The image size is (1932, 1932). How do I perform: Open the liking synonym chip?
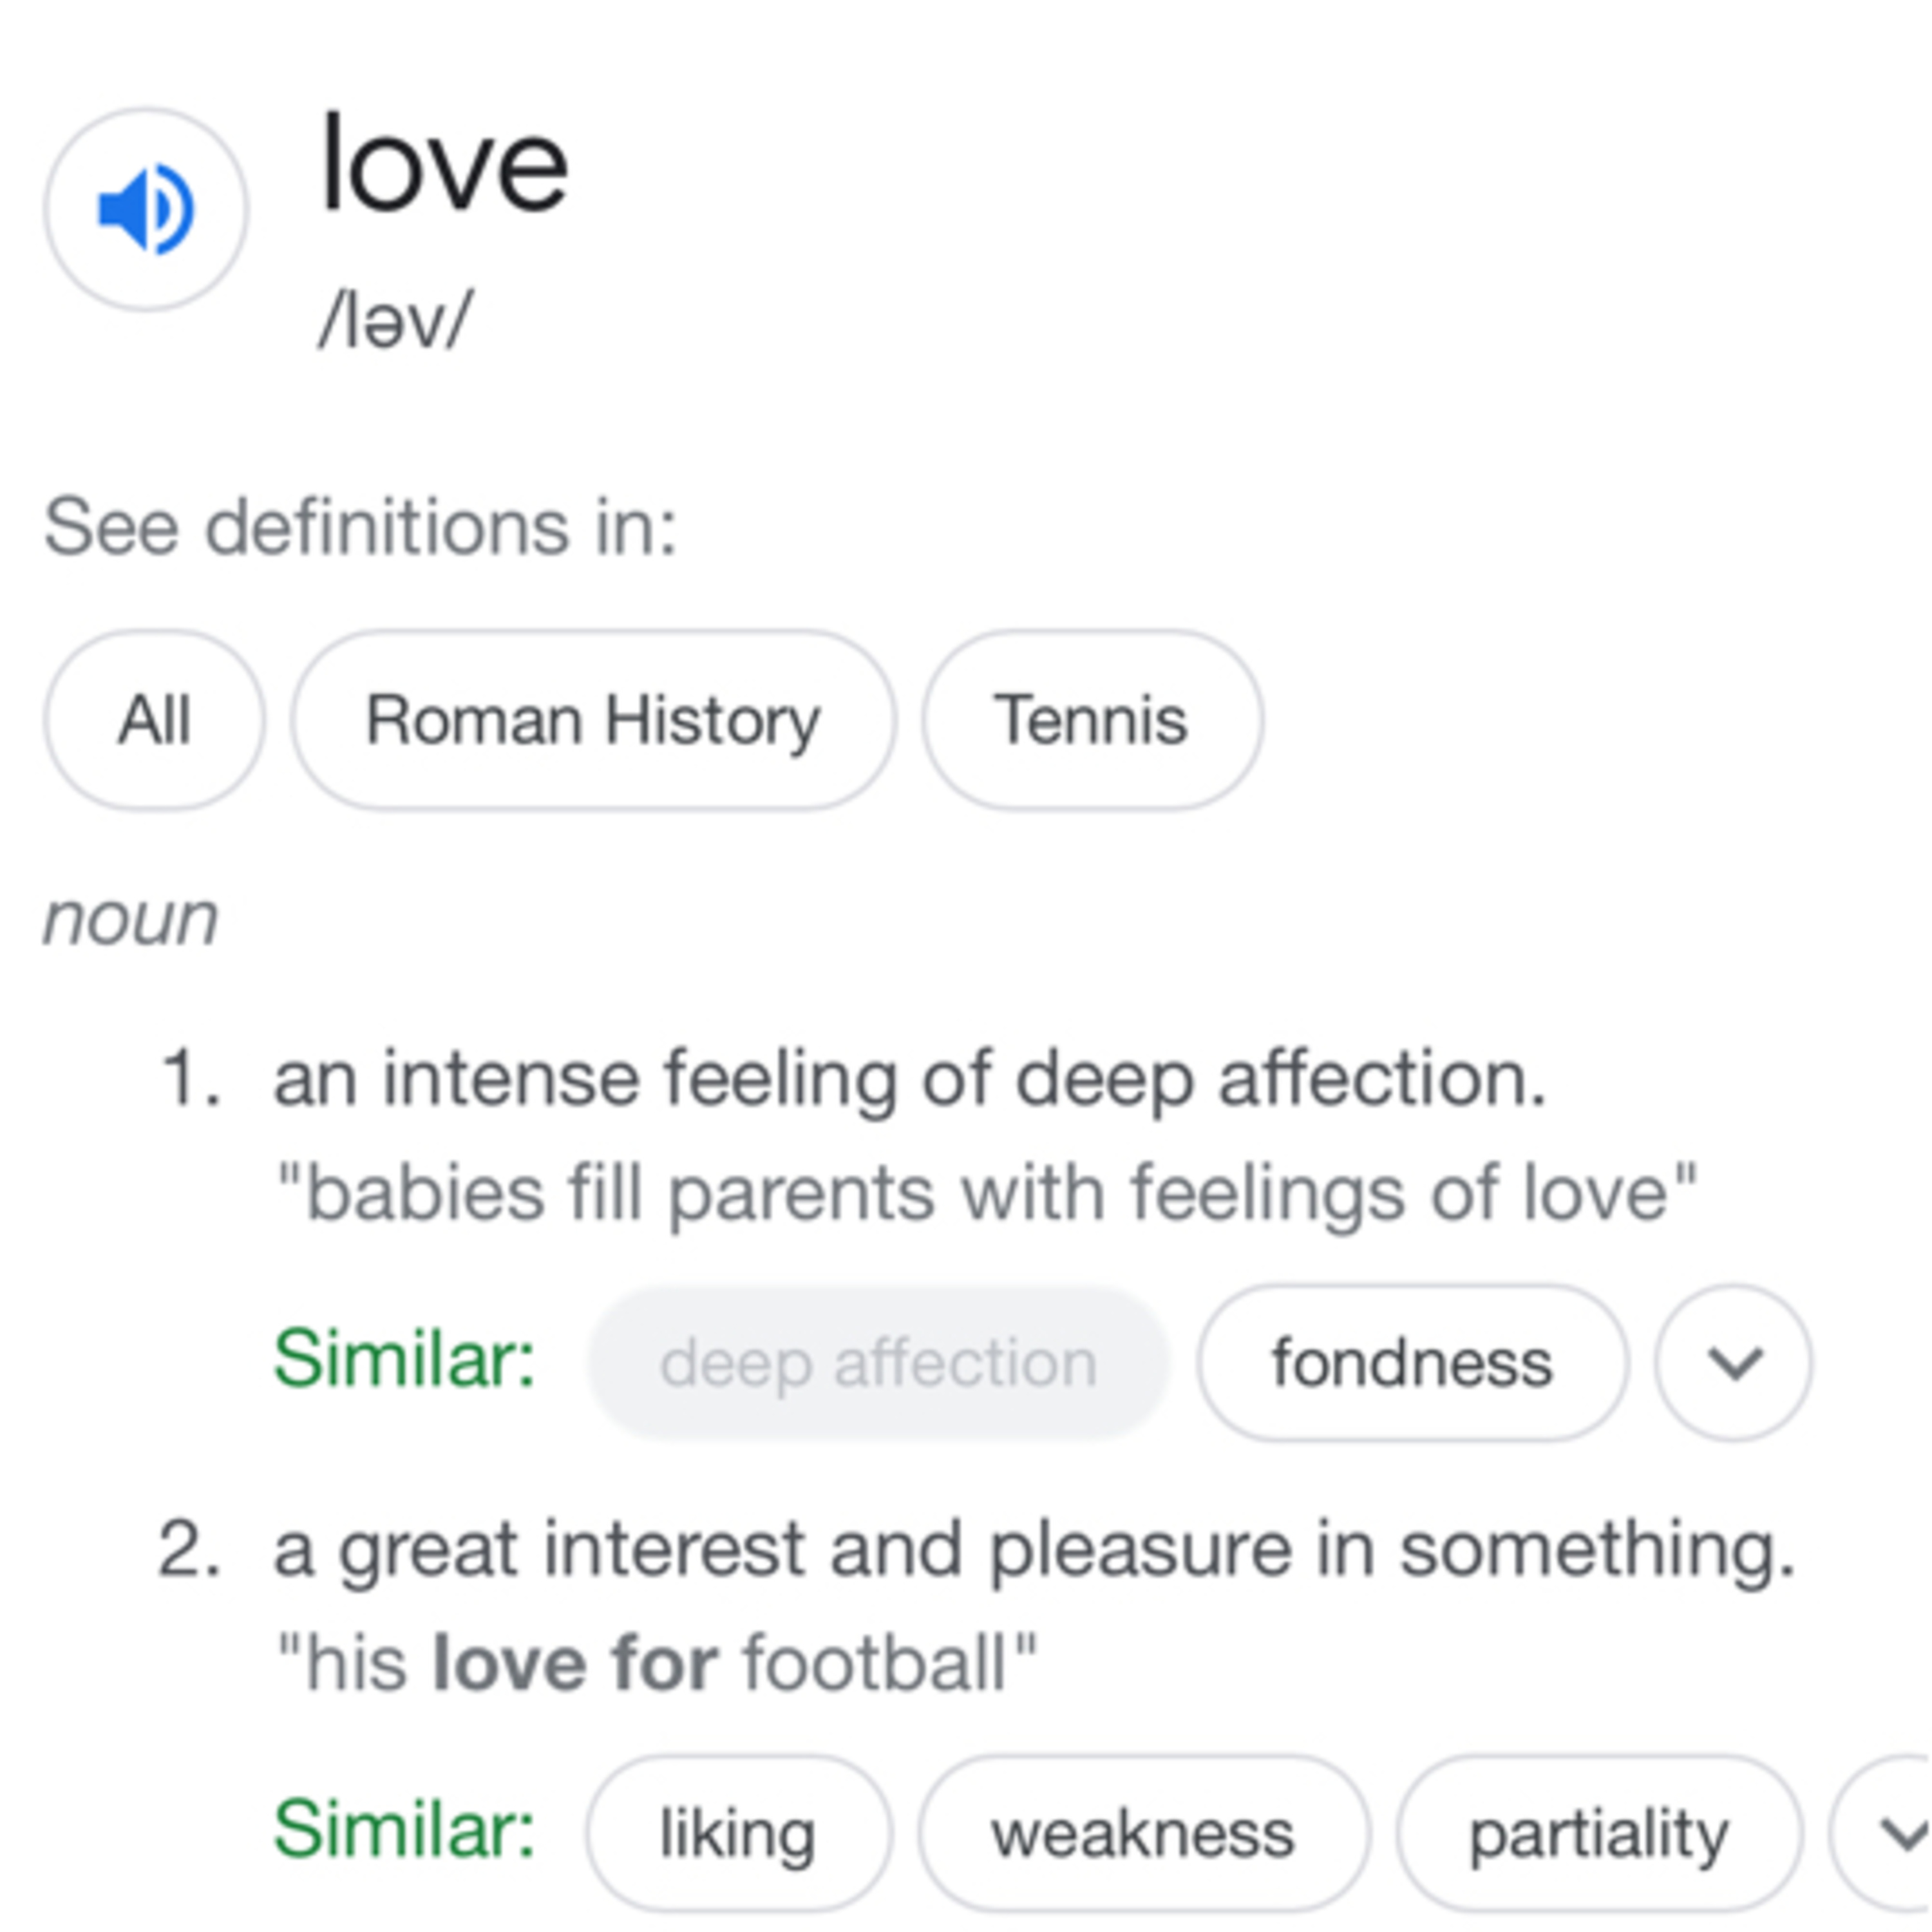click(x=738, y=1833)
